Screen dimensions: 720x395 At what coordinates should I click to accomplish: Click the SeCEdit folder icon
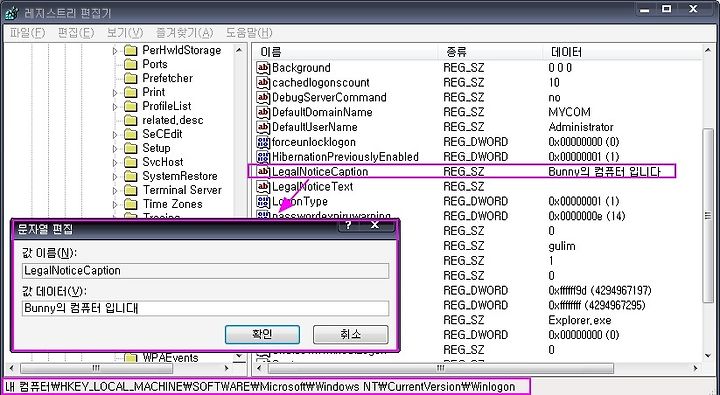tap(131, 134)
